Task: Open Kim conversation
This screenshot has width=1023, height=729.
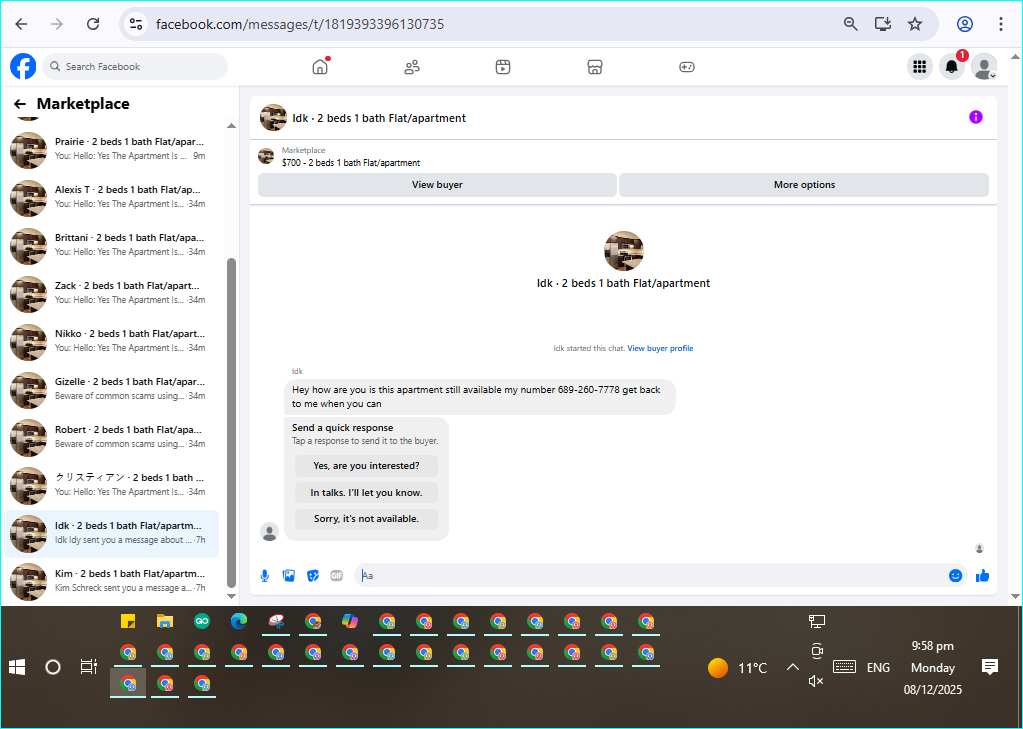Action: [x=111, y=581]
